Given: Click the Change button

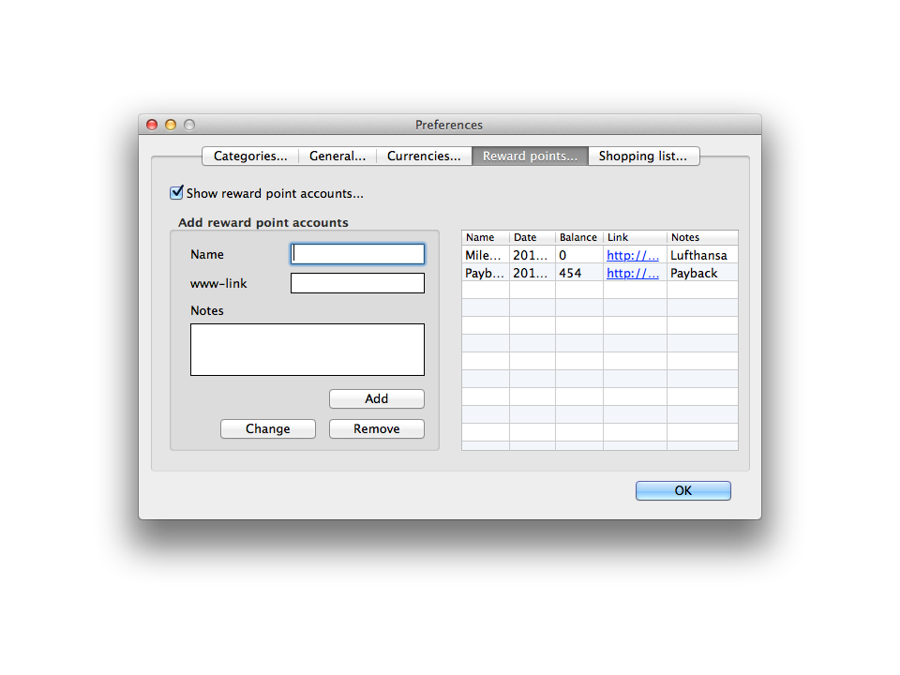Looking at the screenshot, I should [x=268, y=429].
